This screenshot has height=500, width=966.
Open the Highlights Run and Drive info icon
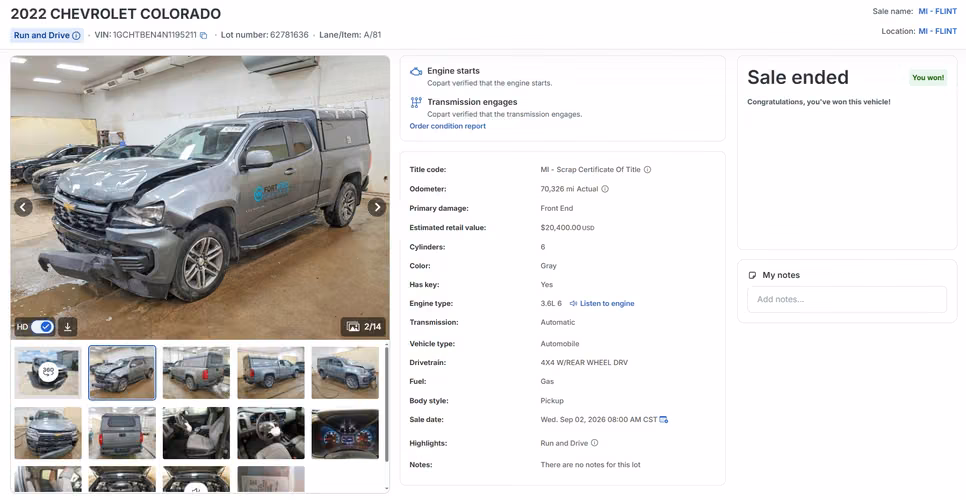pyautogui.click(x=595, y=443)
